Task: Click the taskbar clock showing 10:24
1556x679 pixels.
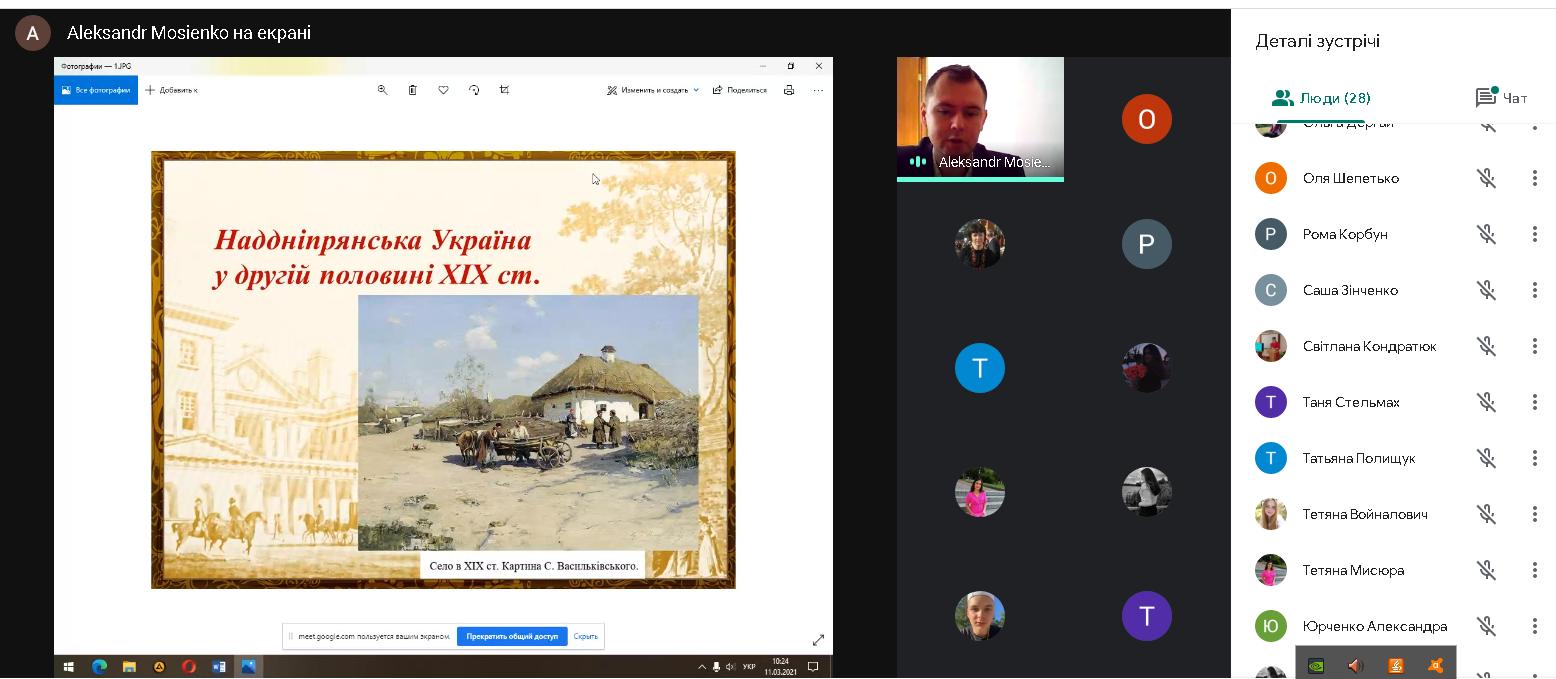Action: (780, 666)
